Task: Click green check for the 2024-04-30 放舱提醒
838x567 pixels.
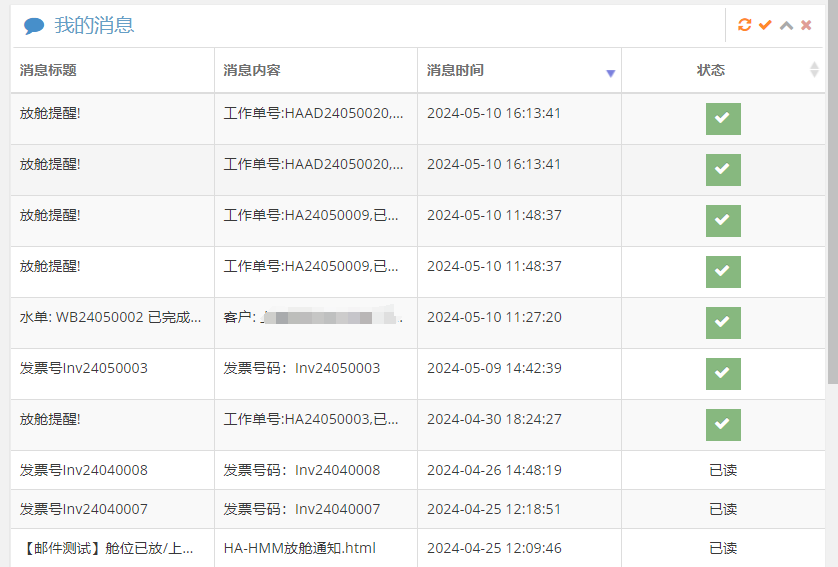Action: point(723,424)
